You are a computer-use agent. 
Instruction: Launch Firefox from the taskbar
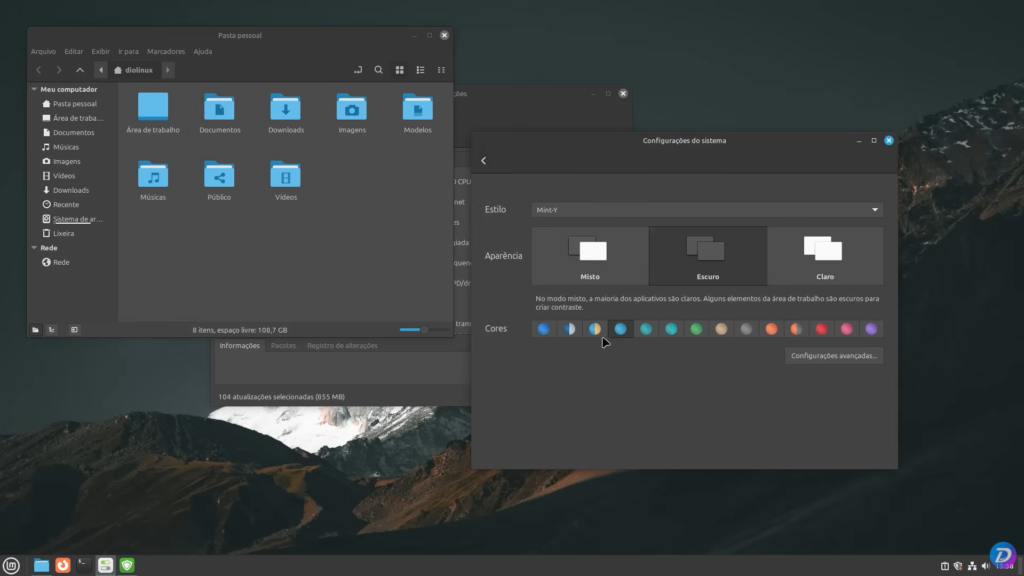(62, 565)
